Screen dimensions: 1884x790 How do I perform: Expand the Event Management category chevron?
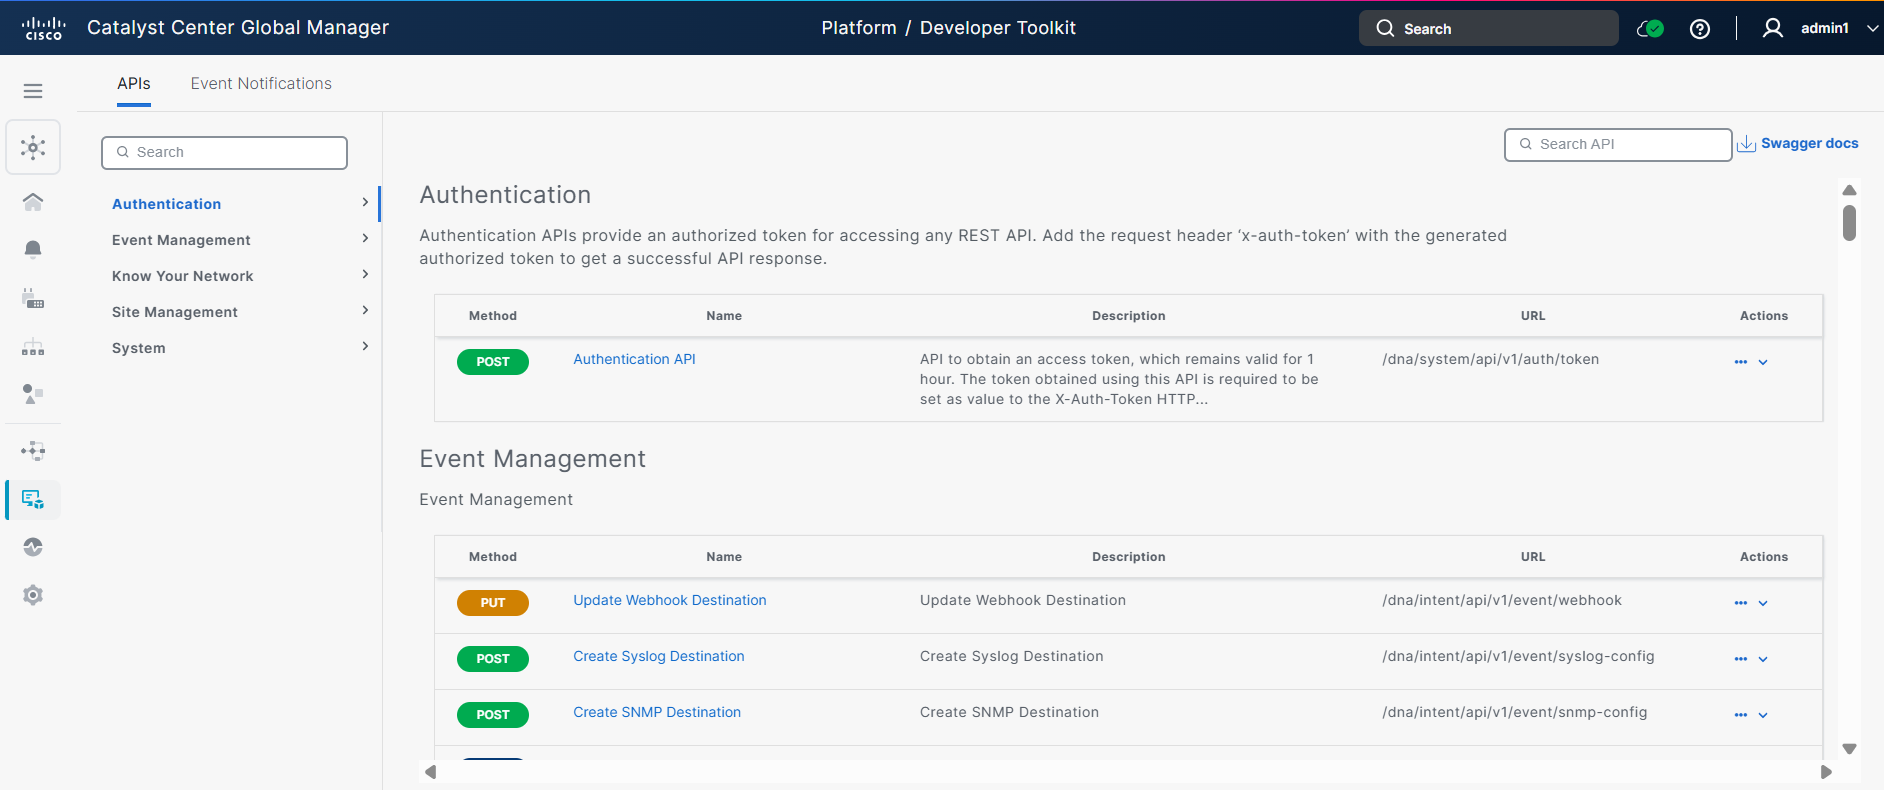[x=365, y=238]
